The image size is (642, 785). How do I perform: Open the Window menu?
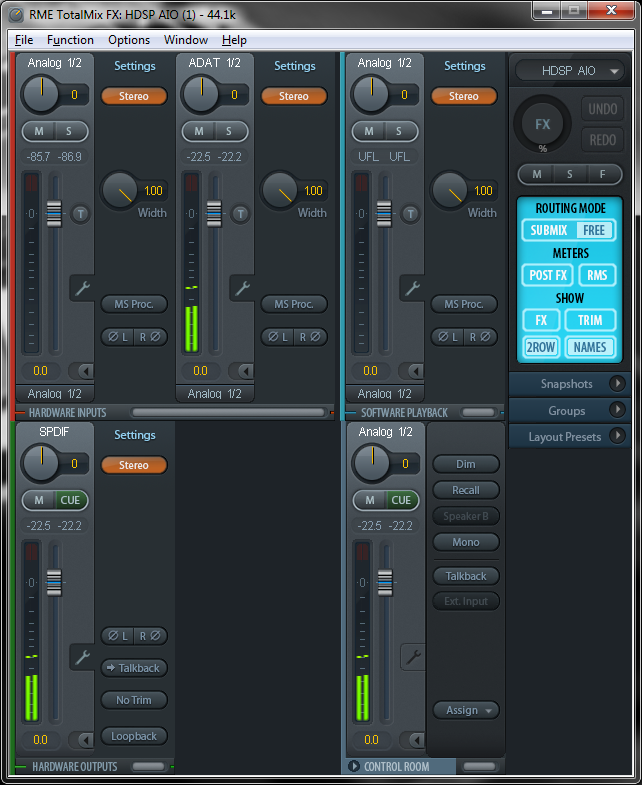point(186,40)
